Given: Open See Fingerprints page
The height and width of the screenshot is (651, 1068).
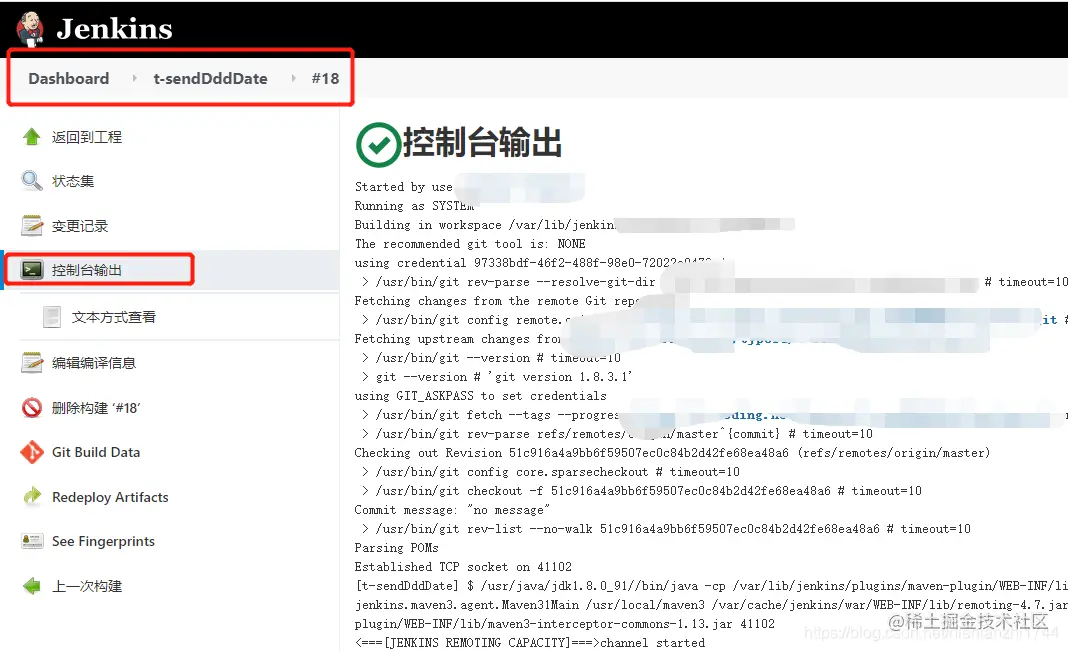Looking at the screenshot, I should (x=104, y=541).
